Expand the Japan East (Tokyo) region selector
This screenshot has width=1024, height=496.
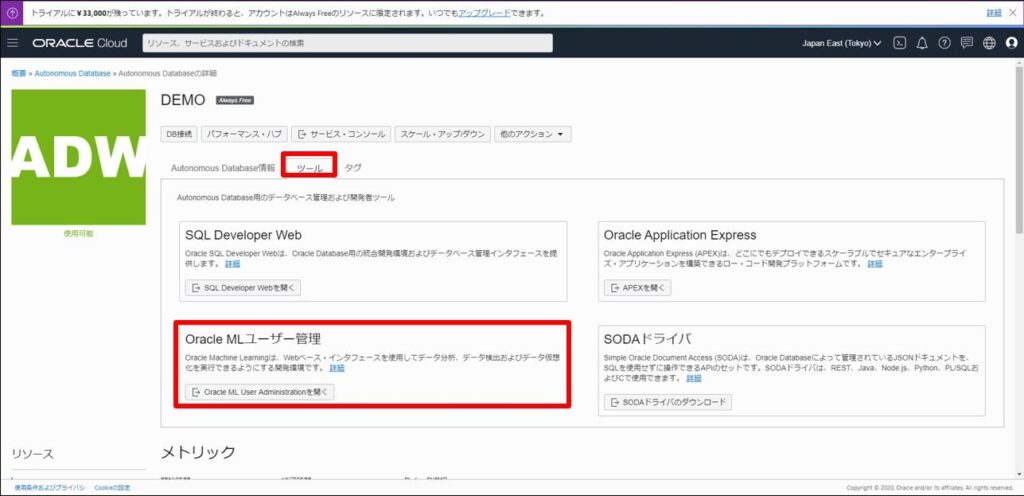841,43
